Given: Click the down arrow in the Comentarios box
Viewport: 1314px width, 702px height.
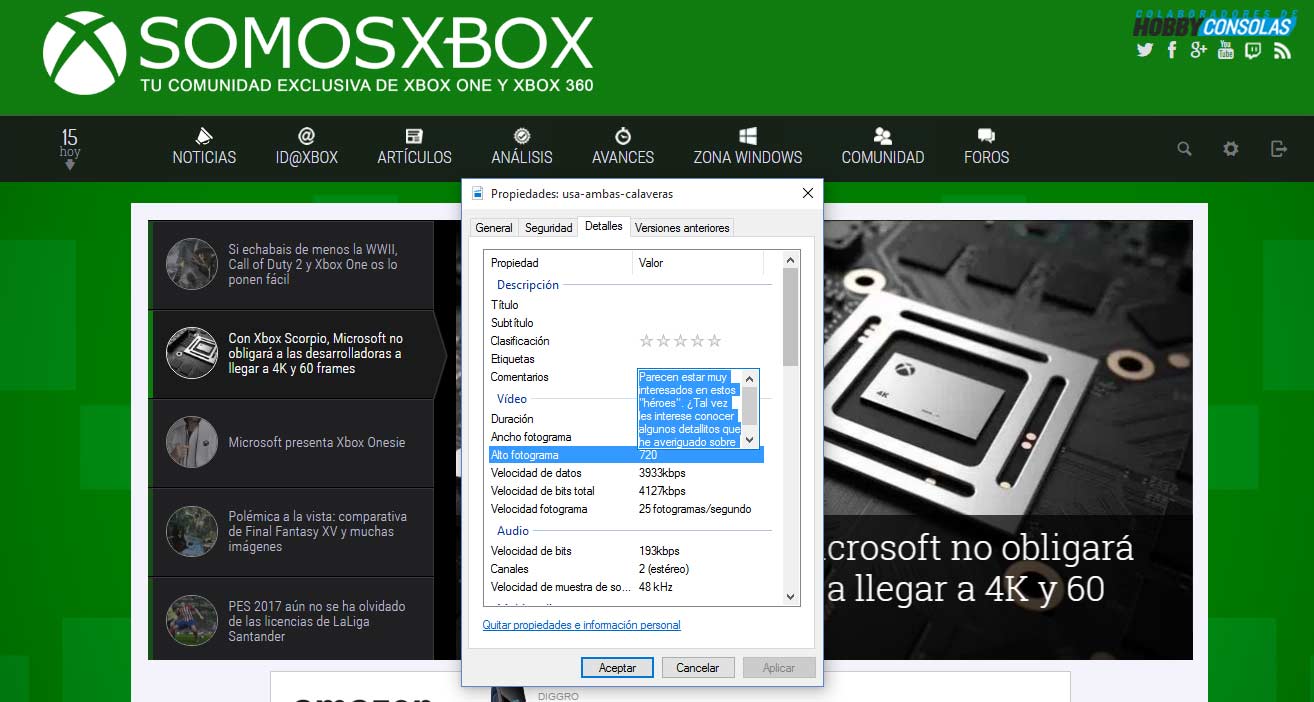Looking at the screenshot, I should (750, 440).
